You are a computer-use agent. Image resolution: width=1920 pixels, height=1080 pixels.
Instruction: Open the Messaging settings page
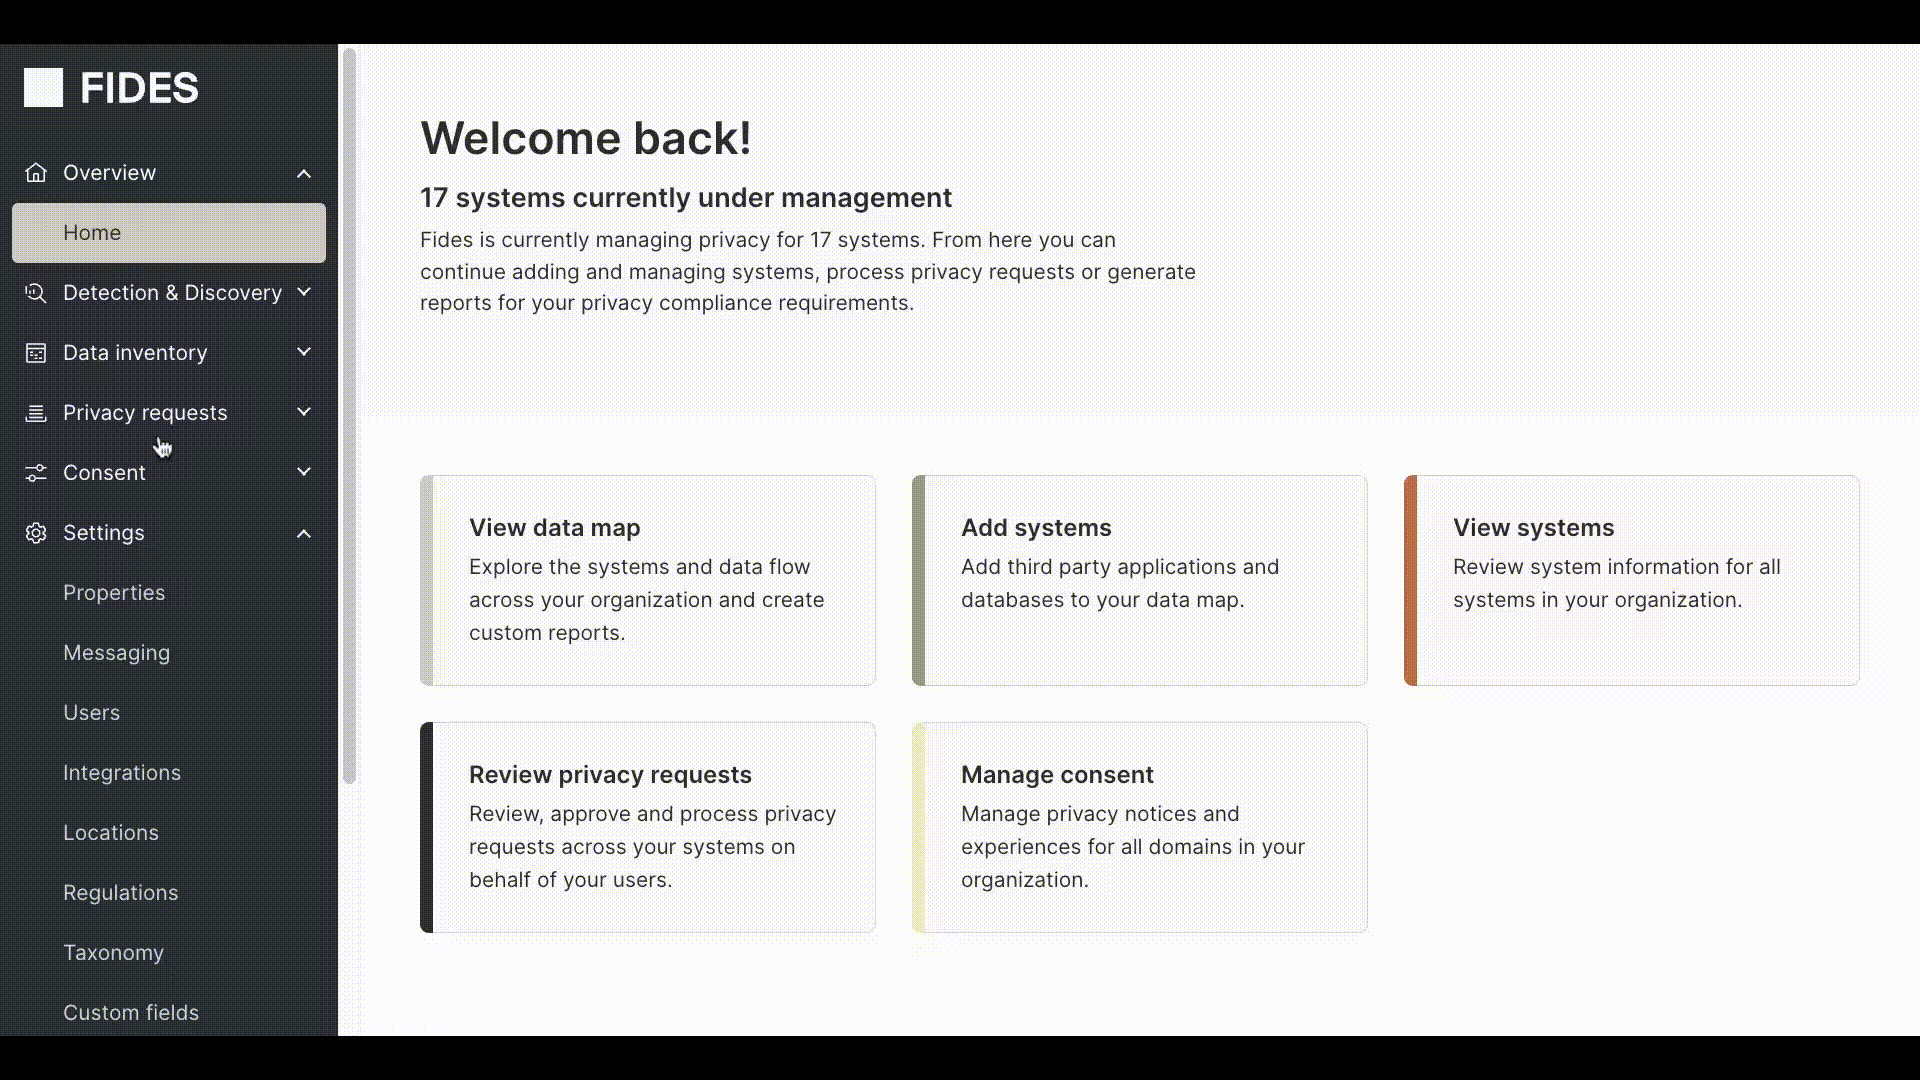click(x=116, y=653)
